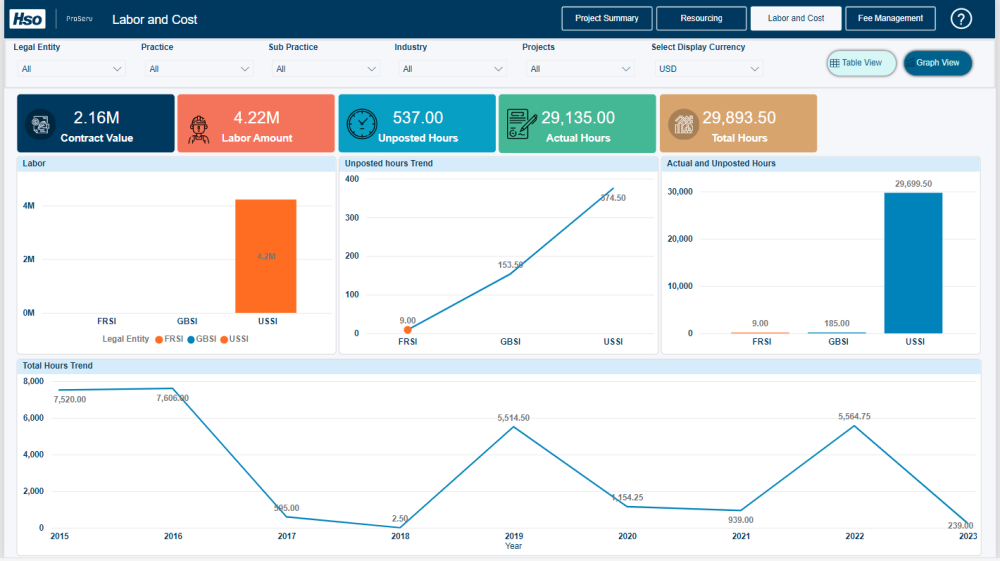Toggle FRSI in the Labor chart legend
This screenshot has height=561, width=1000.
click(x=169, y=339)
